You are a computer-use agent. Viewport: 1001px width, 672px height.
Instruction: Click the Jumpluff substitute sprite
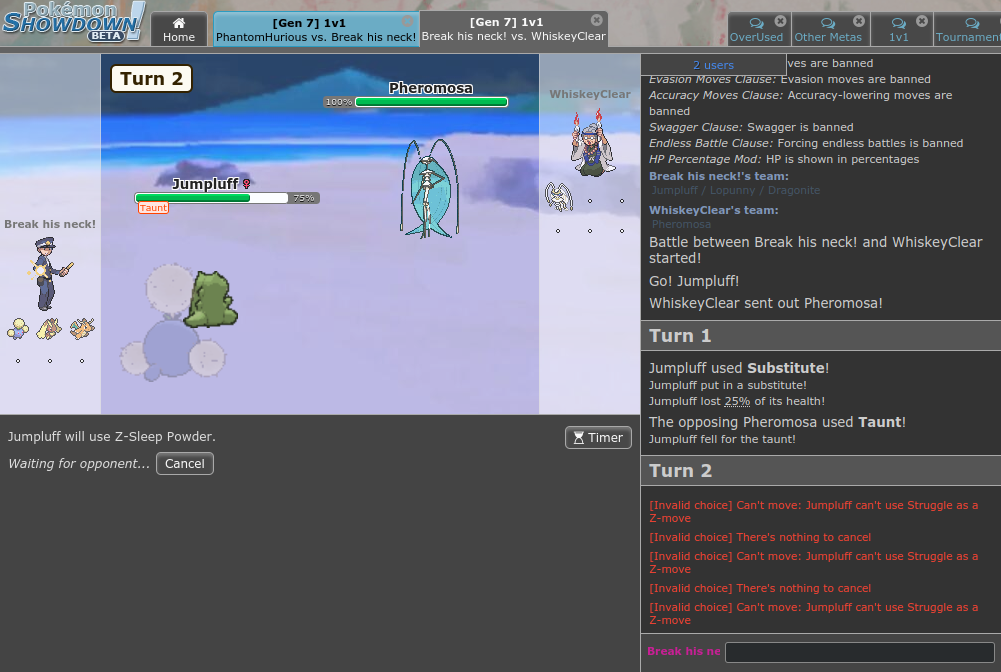click(211, 299)
